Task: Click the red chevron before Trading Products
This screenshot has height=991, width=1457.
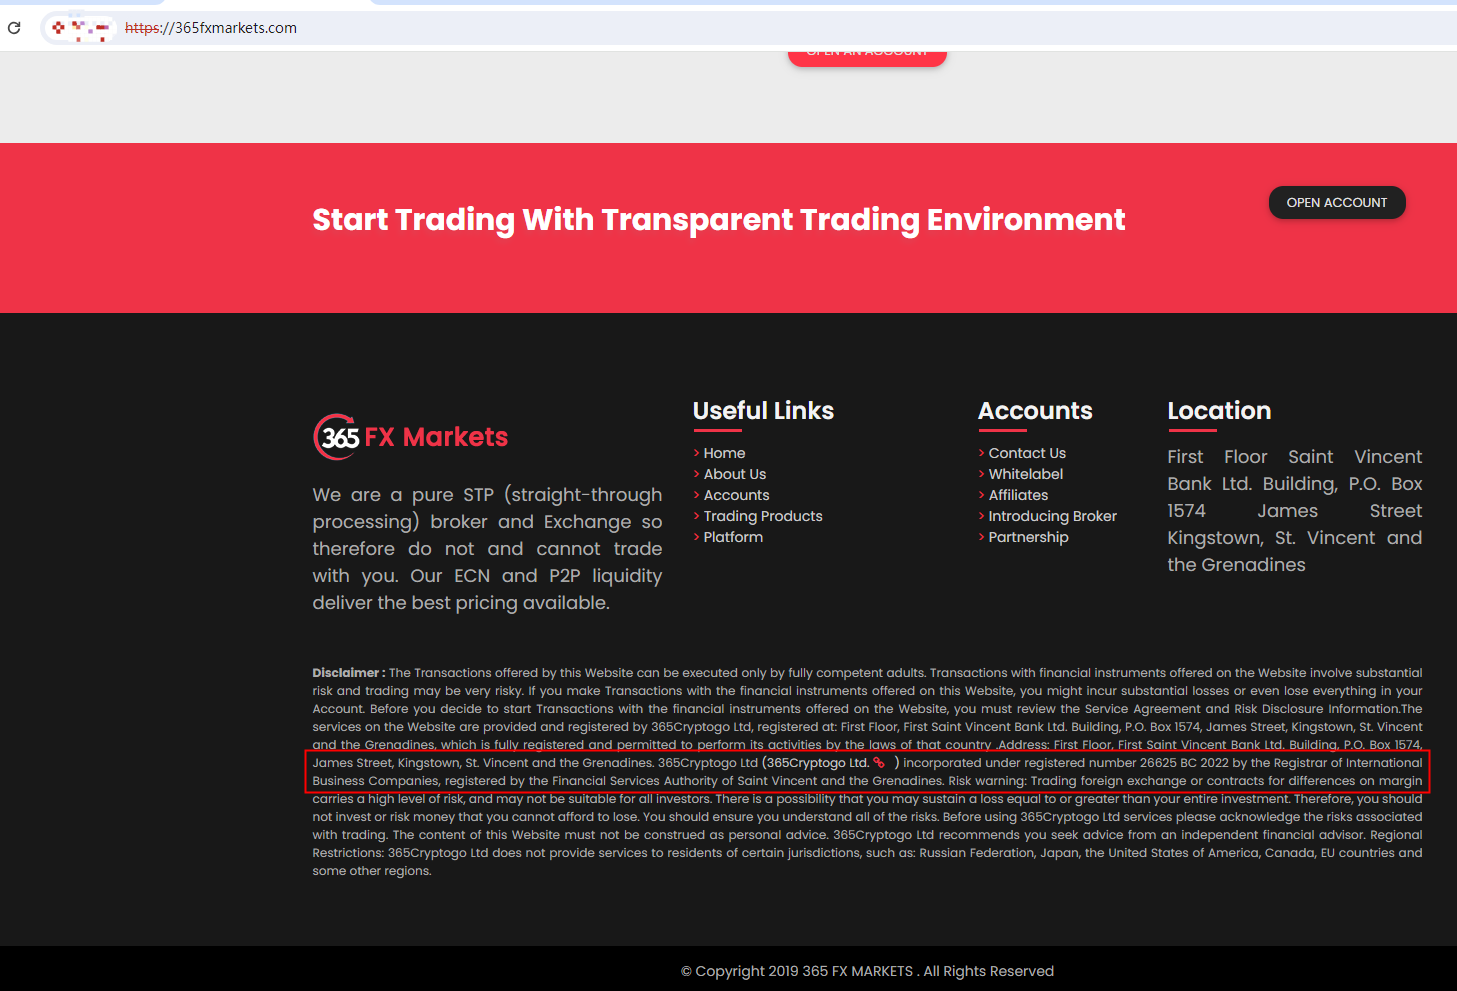Action: point(697,516)
